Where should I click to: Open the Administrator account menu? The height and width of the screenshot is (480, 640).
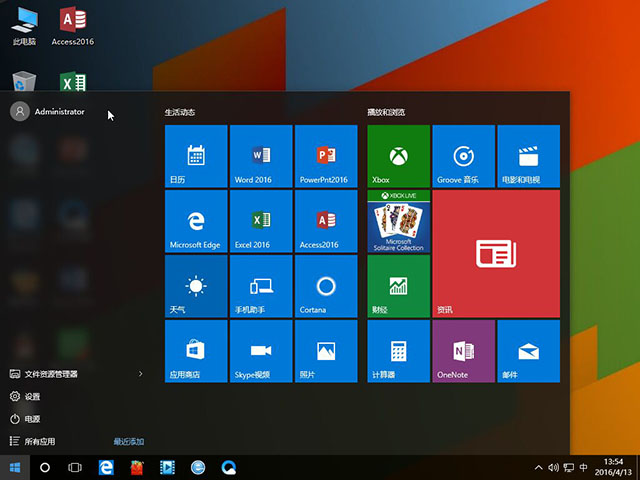click(48, 112)
